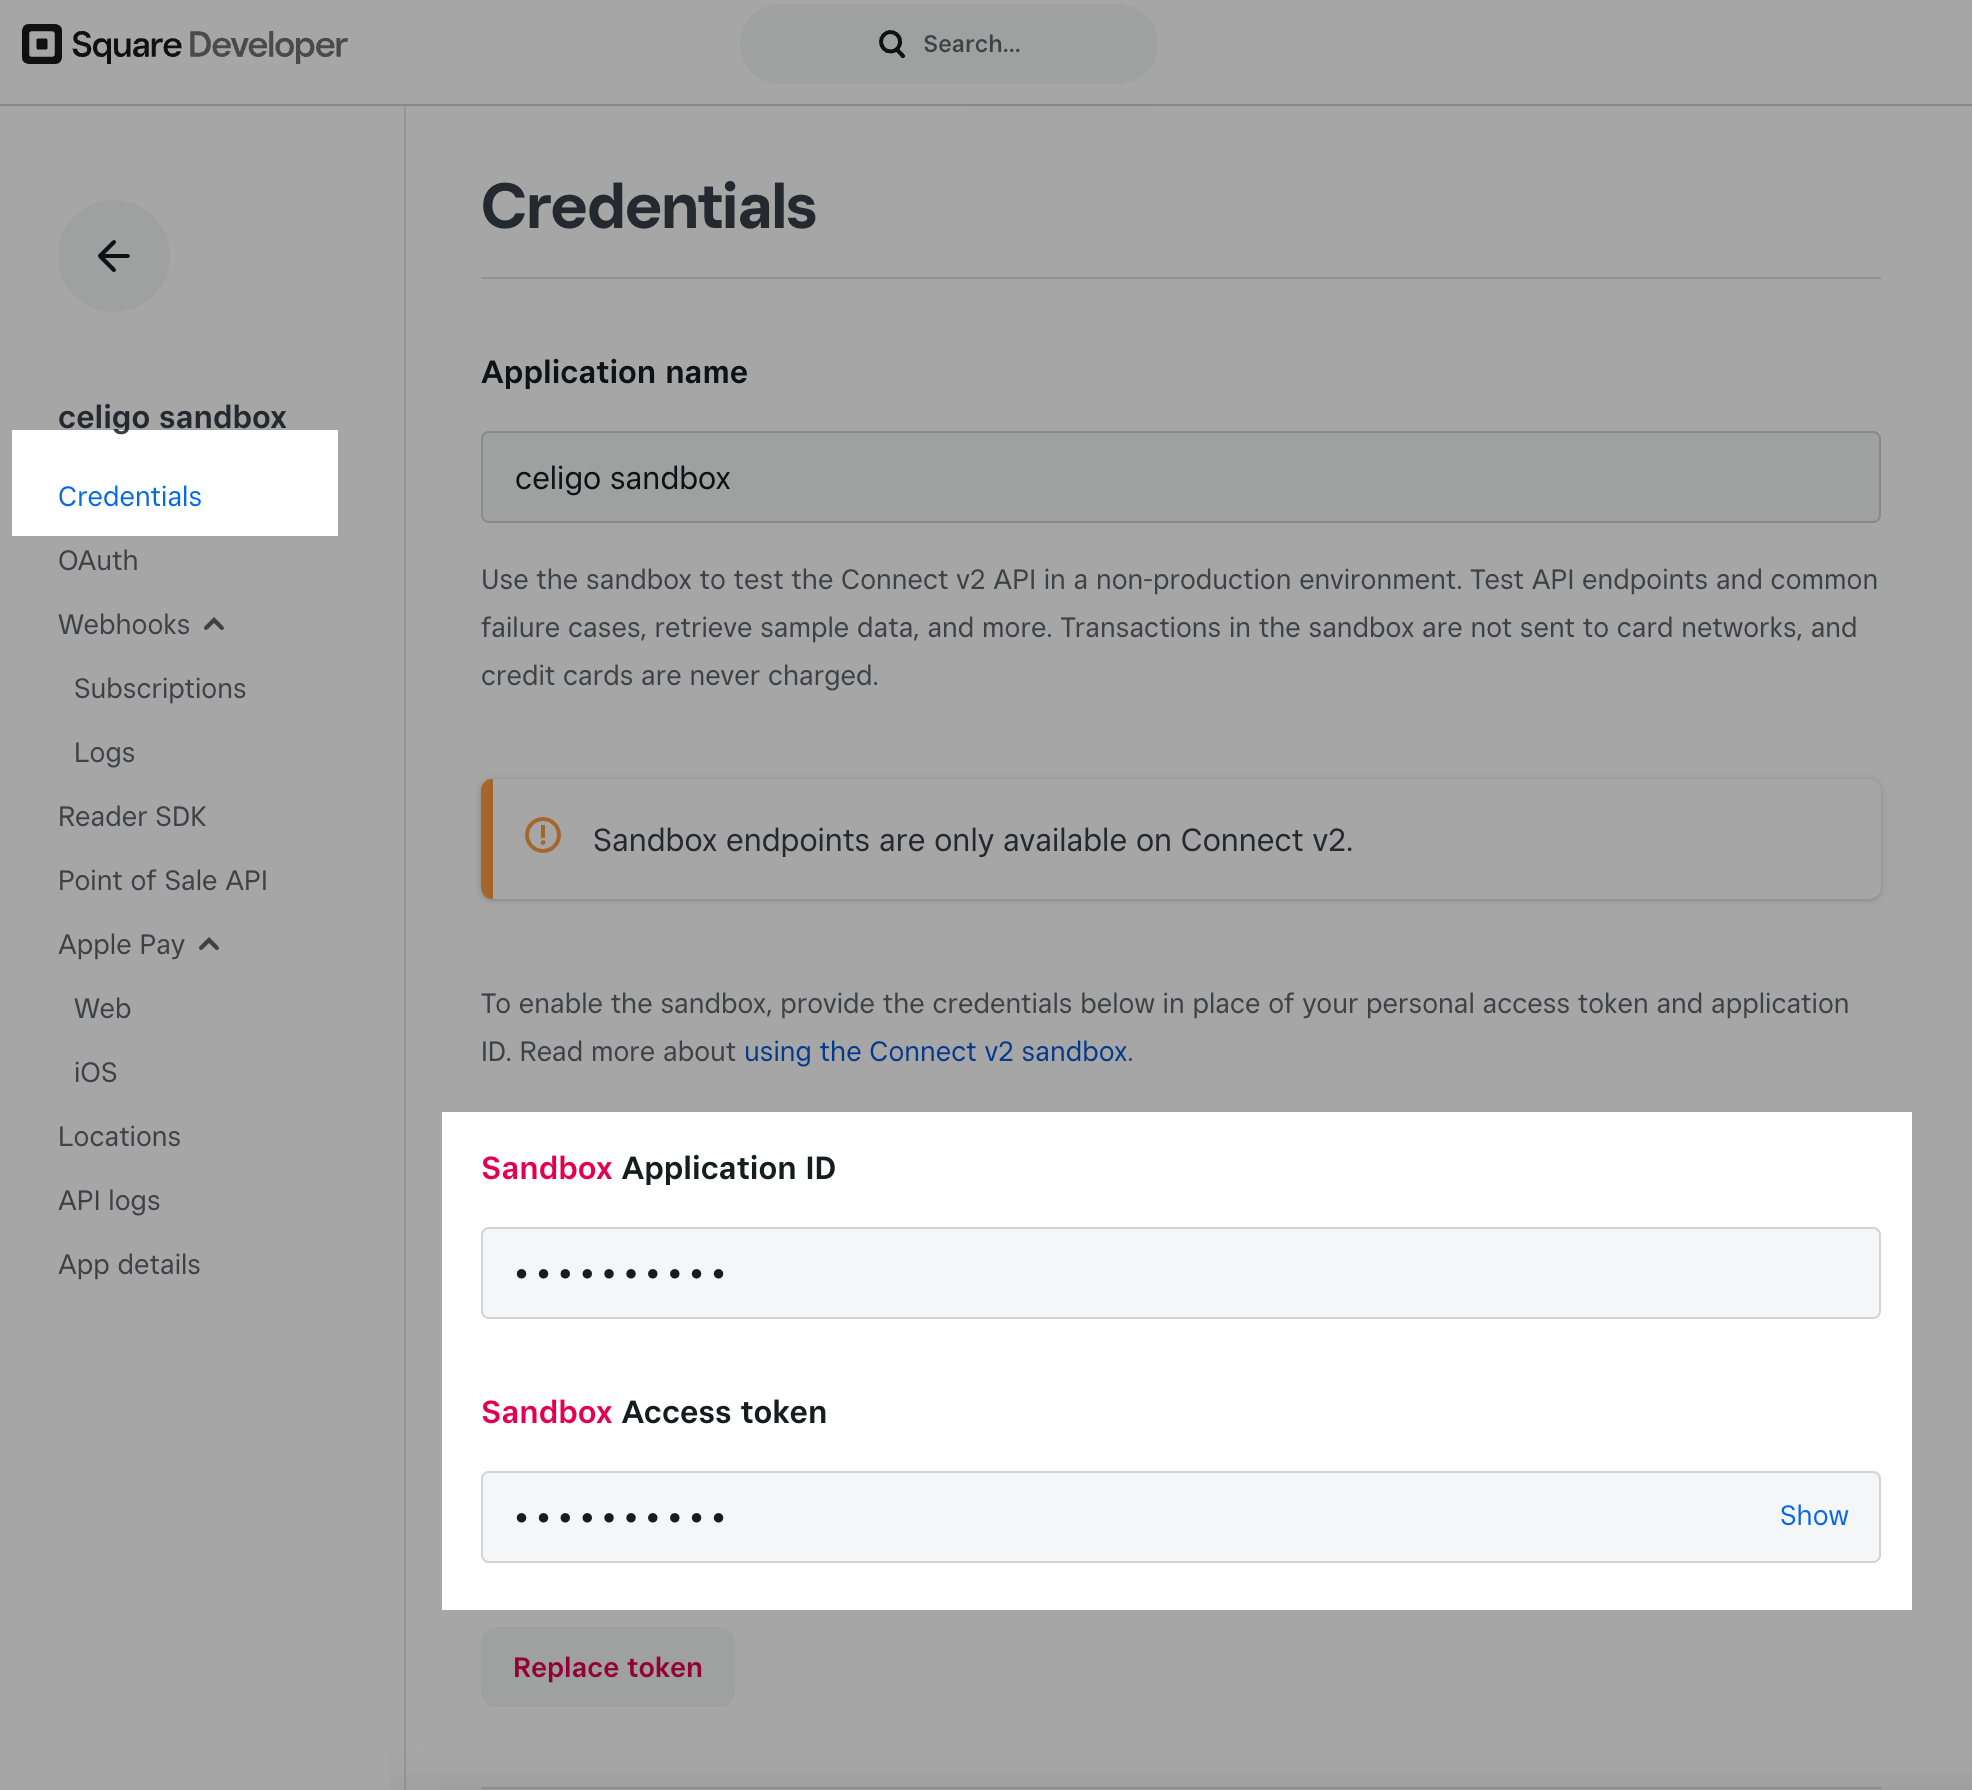The width and height of the screenshot is (1972, 1790).
Task: Open Apple Pay iOS settings
Action: [x=95, y=1073]
